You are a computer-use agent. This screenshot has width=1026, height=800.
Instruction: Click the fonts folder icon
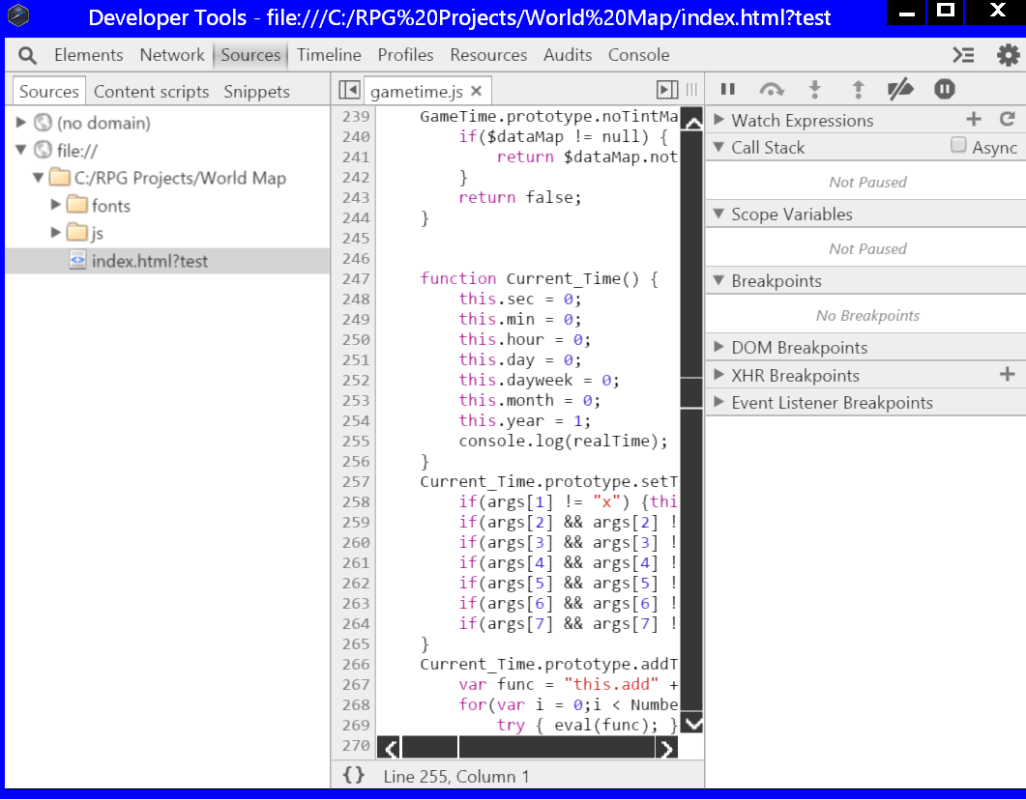coord(77,205)
